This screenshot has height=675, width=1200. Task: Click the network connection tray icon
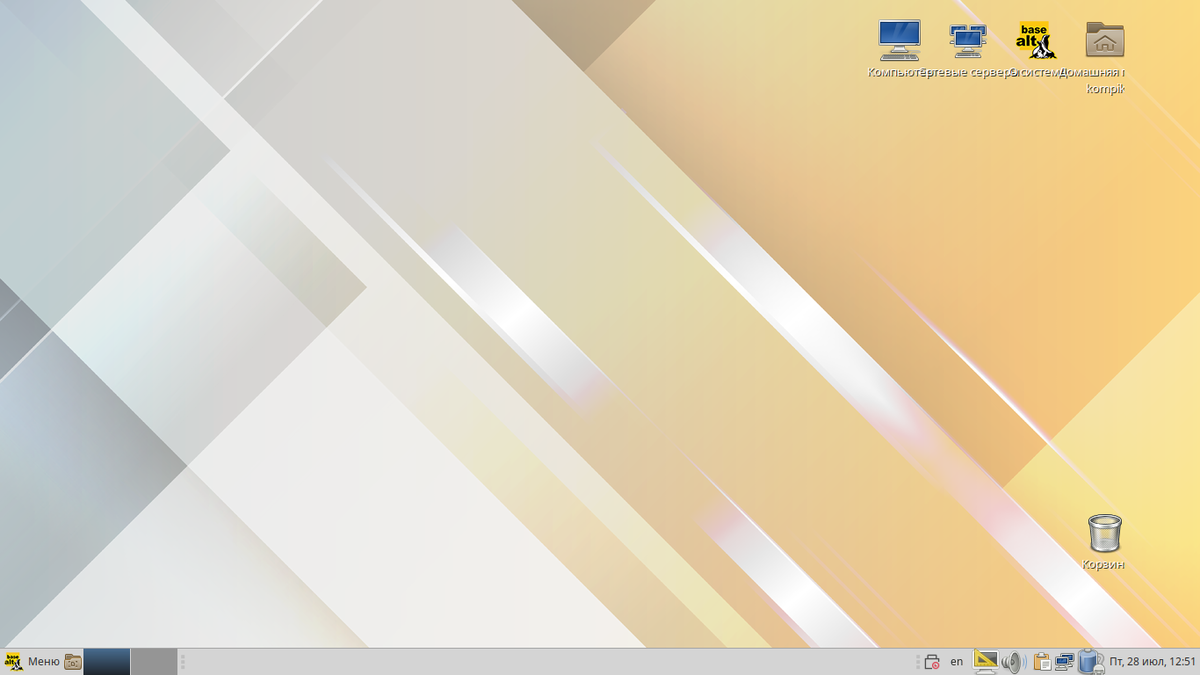pyautogui.click(x=1065, y=661)
